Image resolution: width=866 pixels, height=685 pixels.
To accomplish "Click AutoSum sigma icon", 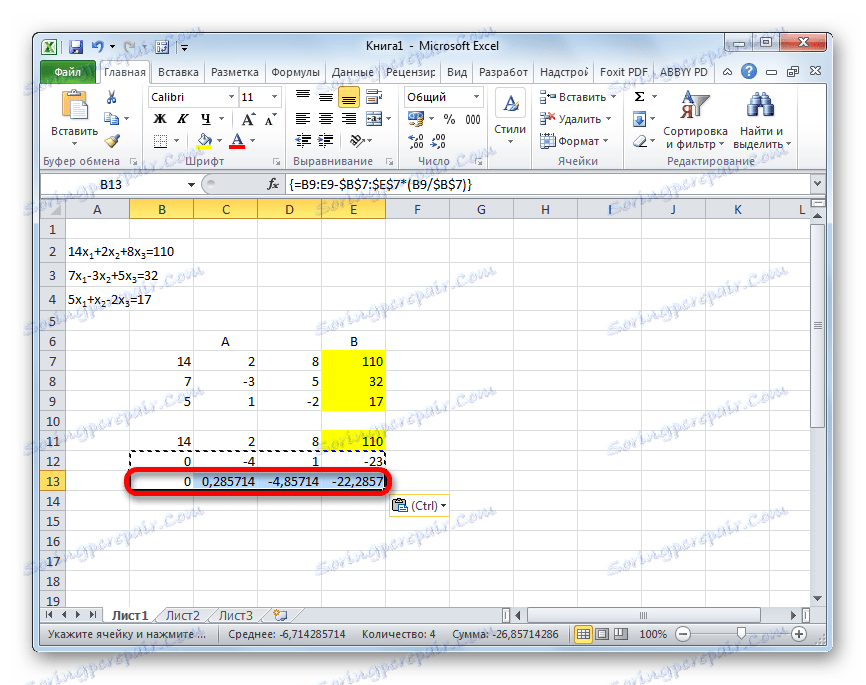I will (640, 97).
